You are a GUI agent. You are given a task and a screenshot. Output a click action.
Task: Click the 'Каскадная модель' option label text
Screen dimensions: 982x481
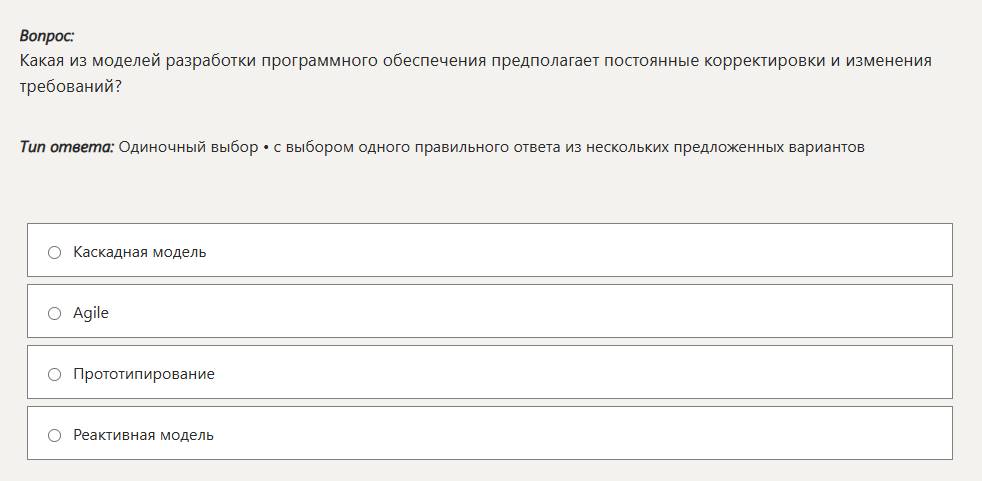[x=140, y=252]
